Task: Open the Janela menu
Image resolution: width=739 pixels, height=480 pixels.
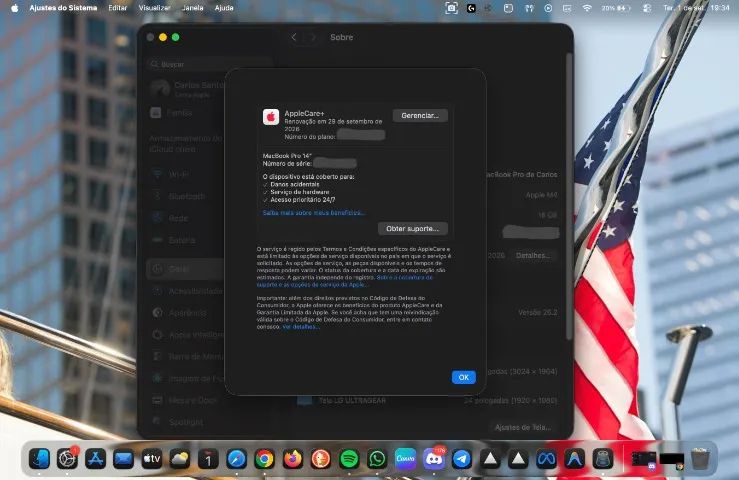Action: (x=193, y=8)
